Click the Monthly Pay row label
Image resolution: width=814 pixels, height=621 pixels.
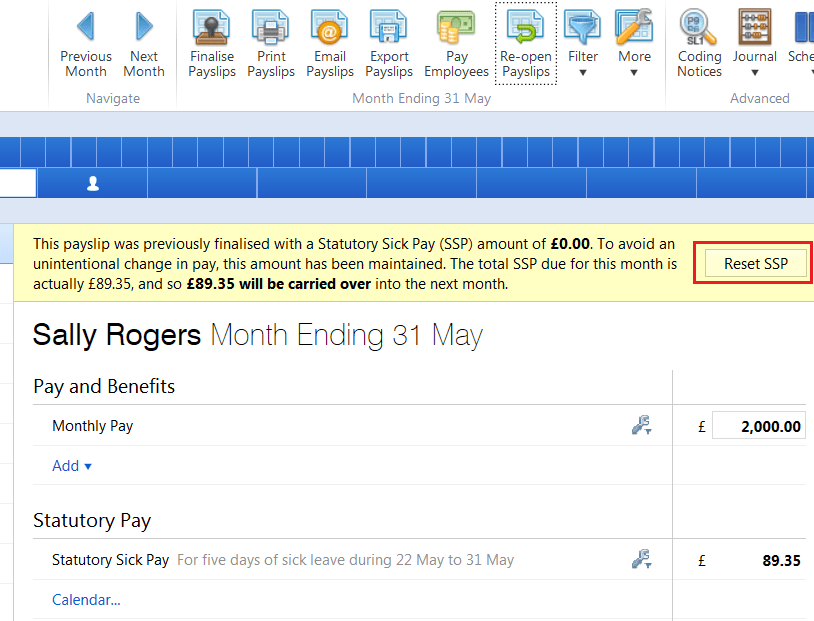click(x=92, y=426)
